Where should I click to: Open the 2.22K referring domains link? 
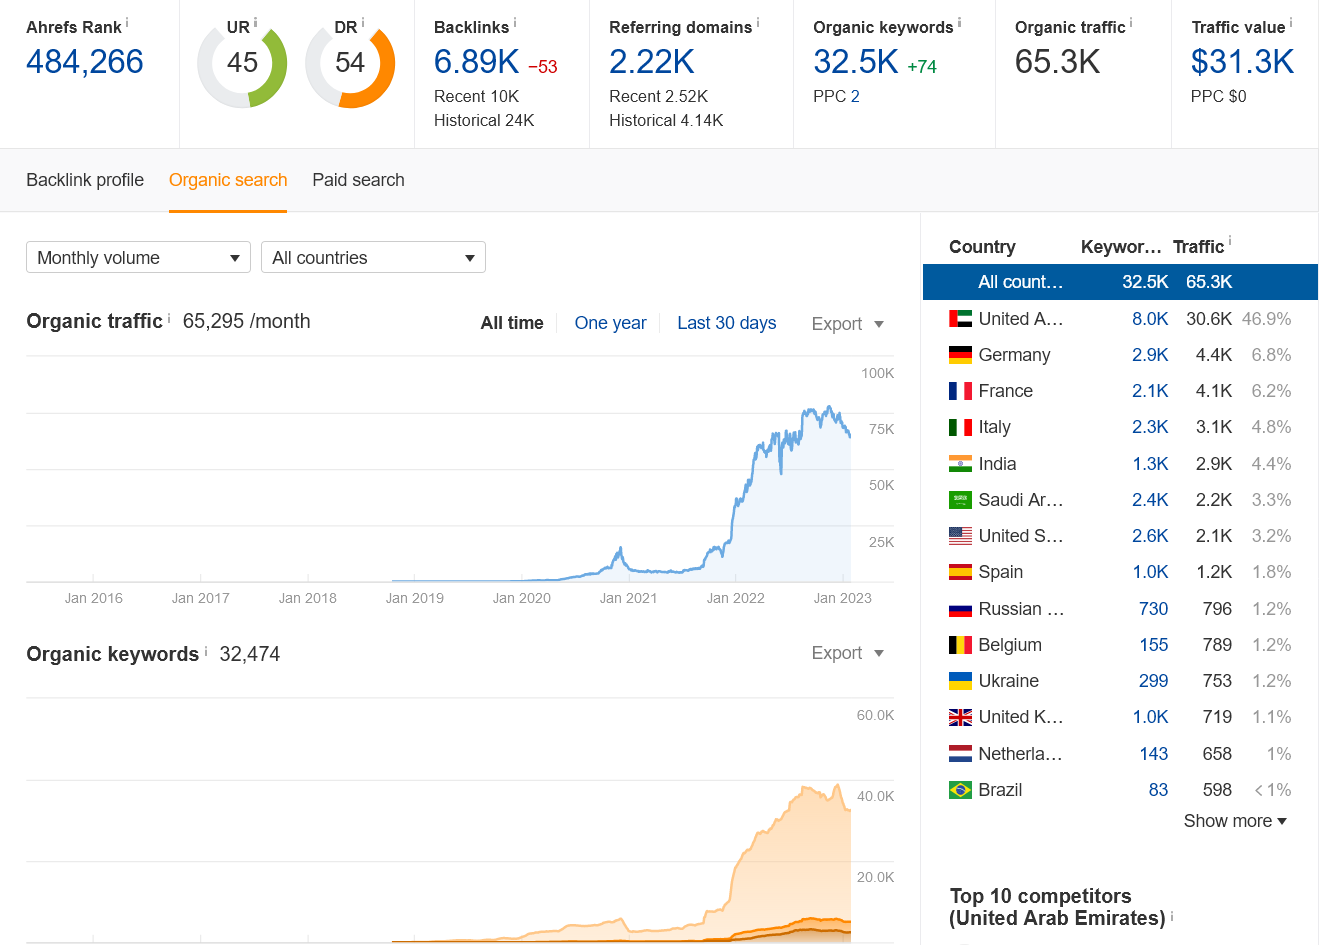click(x=652, y=62)
